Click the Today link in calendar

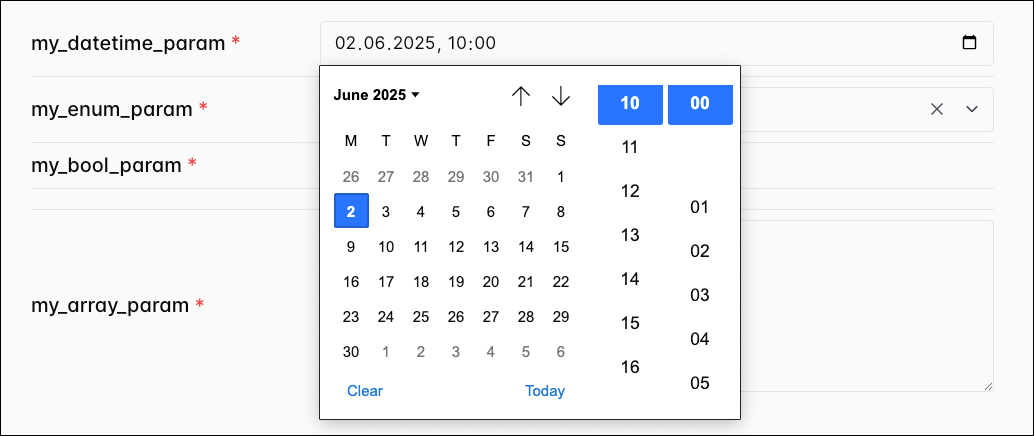point(545,391)
